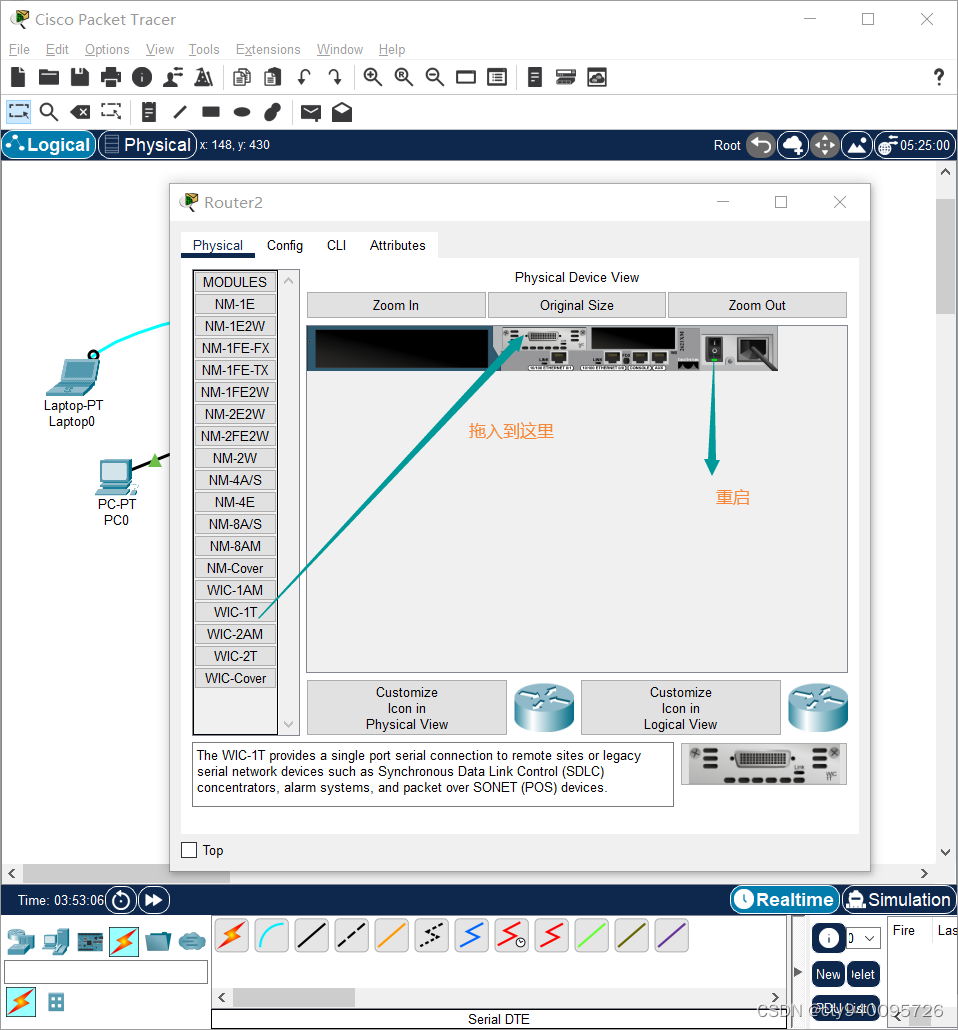Pick the automatic connection lightning cable
Image resolution: width=958 pixels, height=1030 pixels.
coord(232,935)
